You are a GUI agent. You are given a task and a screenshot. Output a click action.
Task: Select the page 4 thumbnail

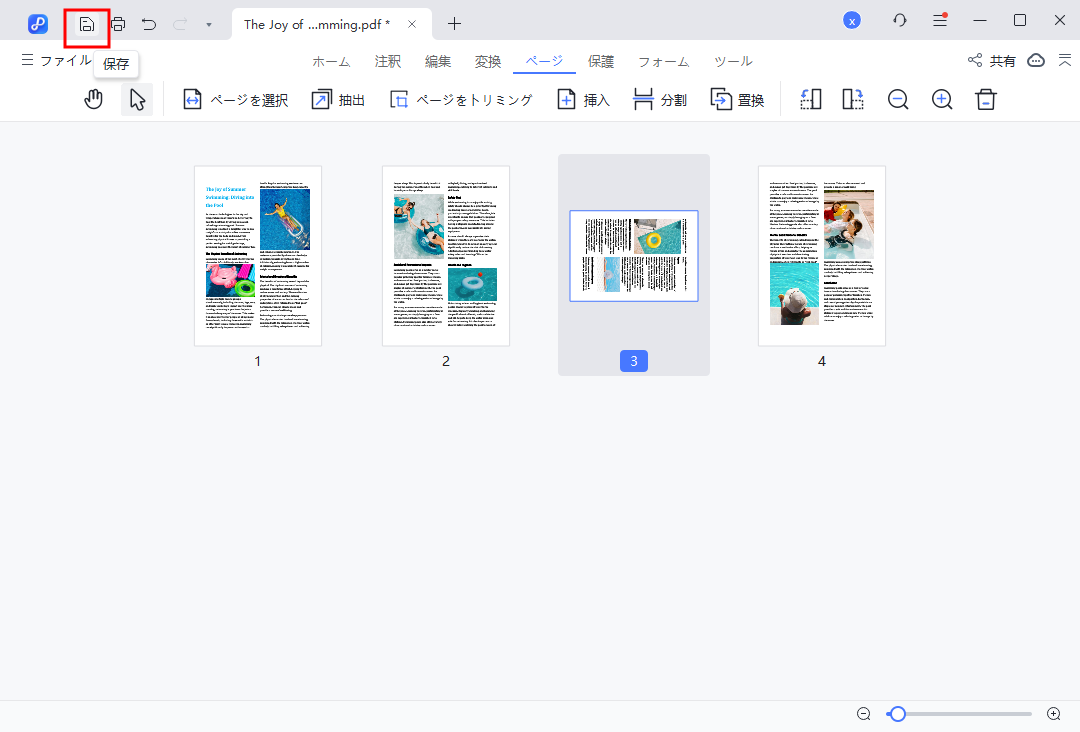(x=821, y=256)
